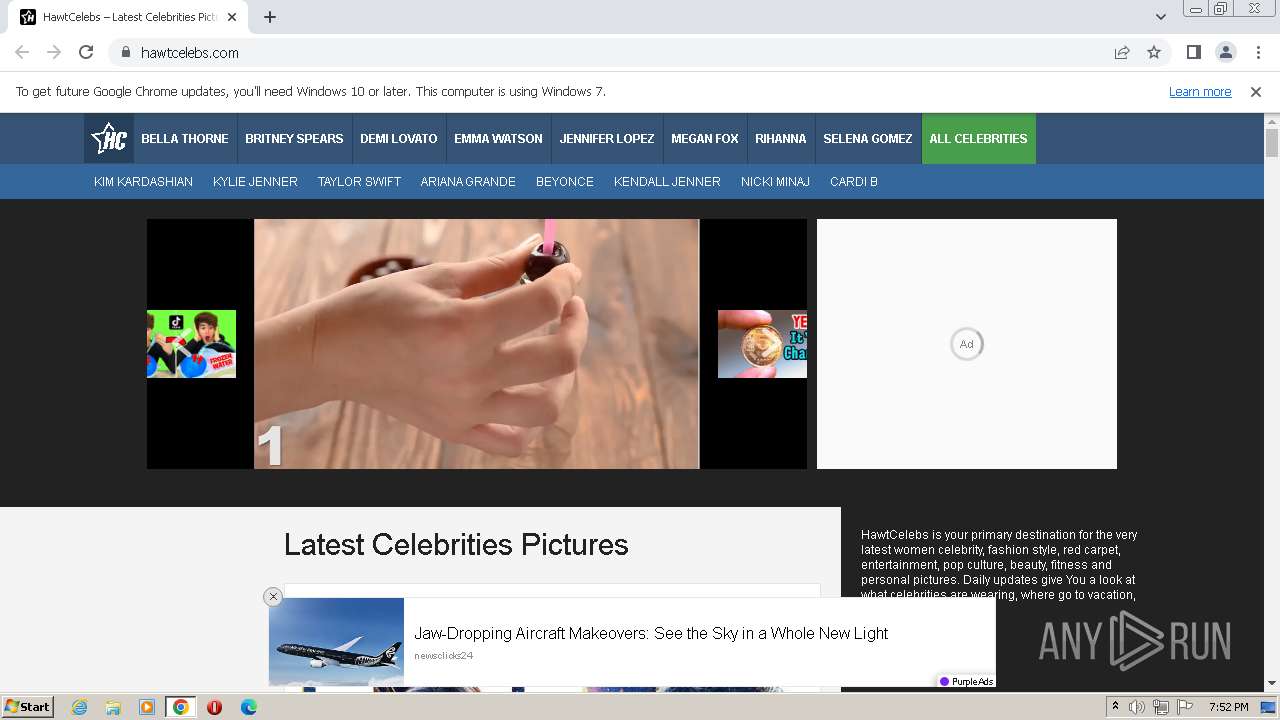Go to Kylie Jenner link
This screenshot has height=720, width=1280.
coord(255,182)
